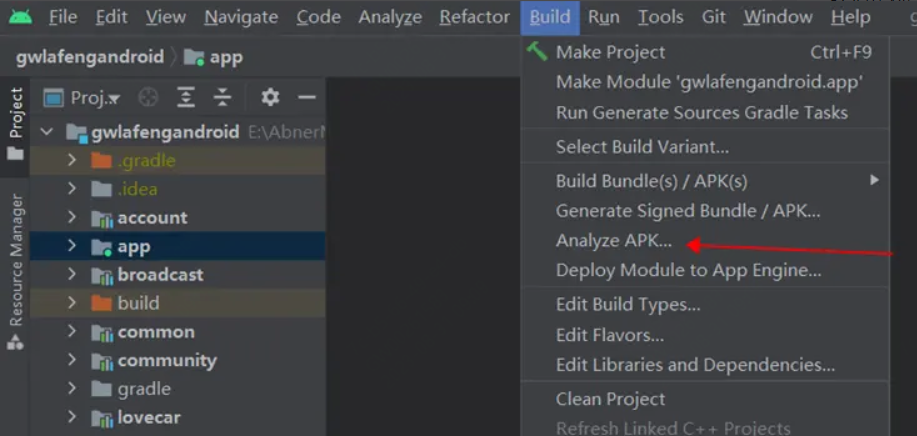Click the Android Studio logo icon
The height and width of the screenshot is (436, 917).
click(19, 17)
